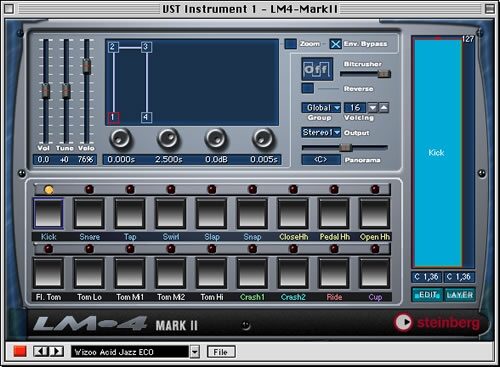Enable the Zoom checkbox
The width and height of the screenshot is (500, 367).
pyautogui.click(x=291, y=44)
